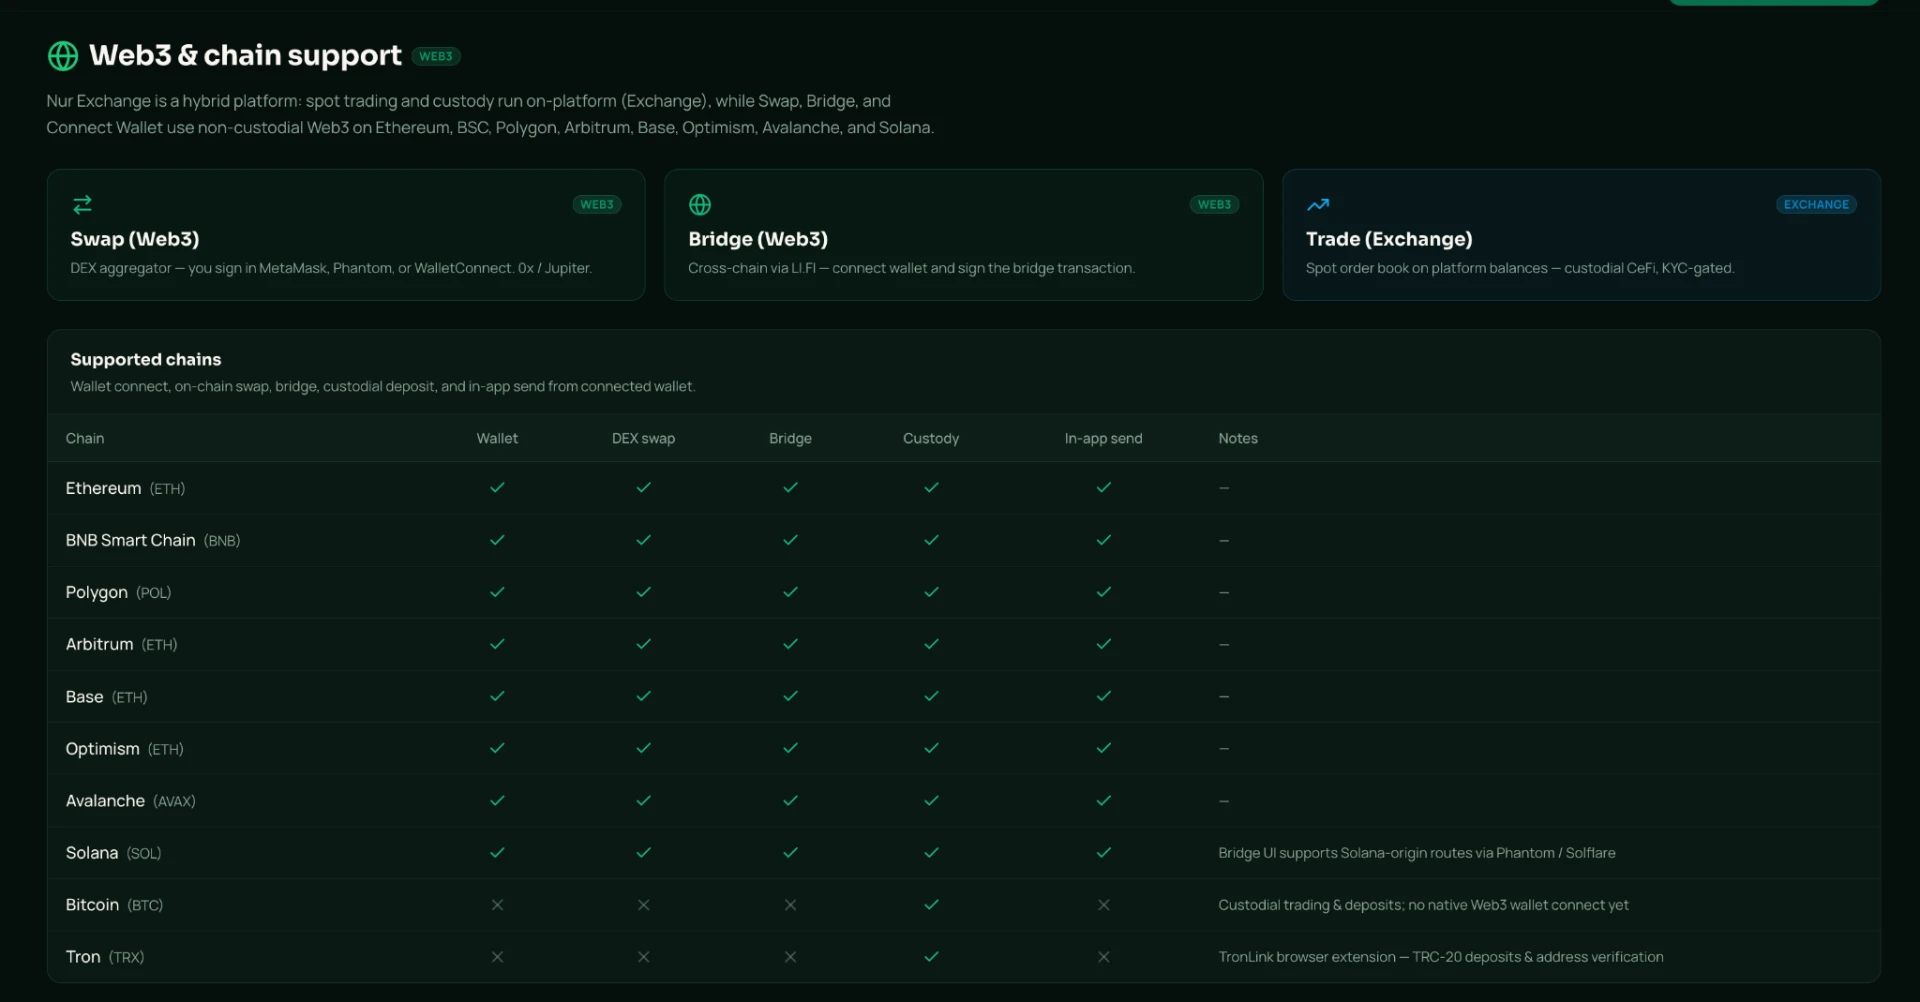The width and height of the screenshot is (1920, 1002).
Task: Click the Ethereum (ETH) chain name
Action: click(x=125, y=488)
